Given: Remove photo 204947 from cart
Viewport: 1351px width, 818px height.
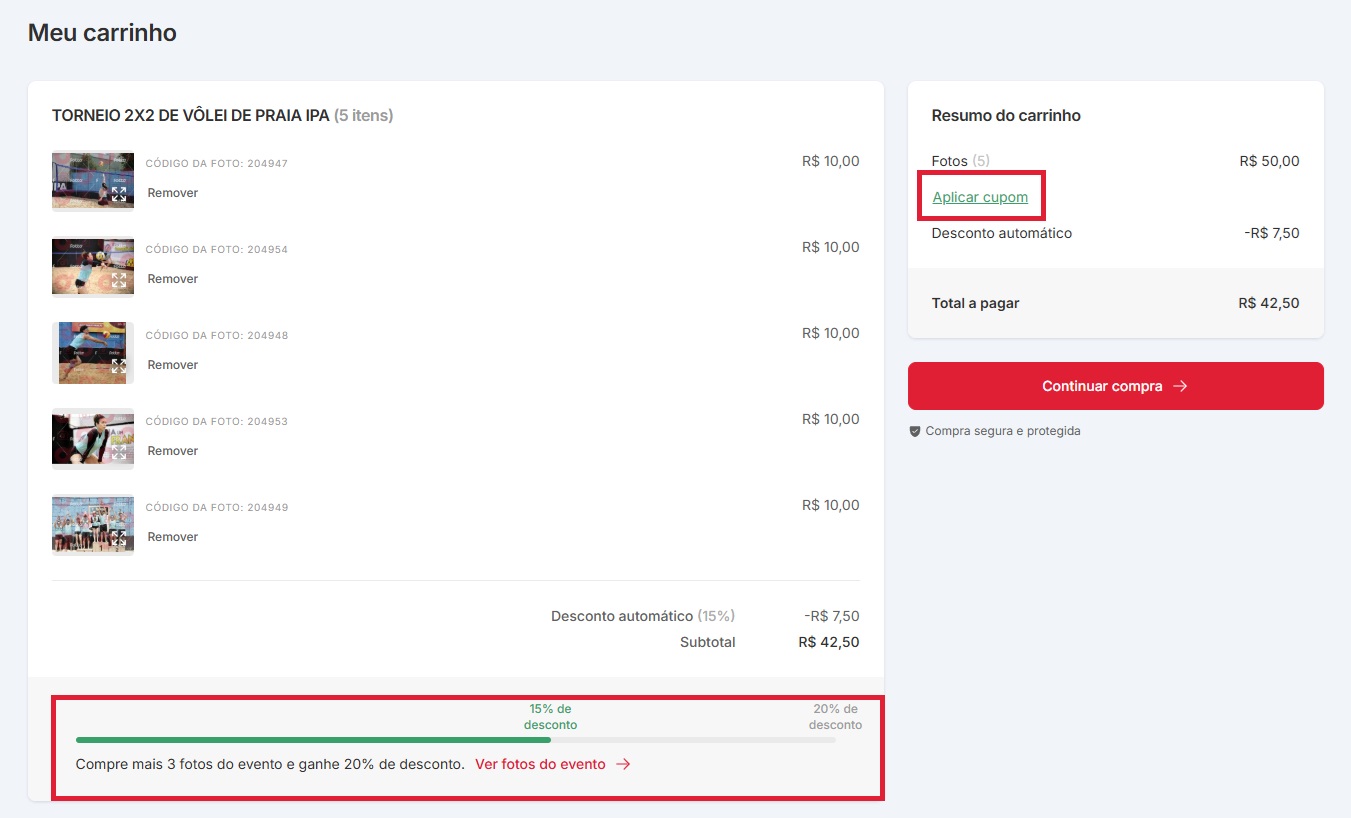Looking at the screenshot, I should [x=173, y=193].
